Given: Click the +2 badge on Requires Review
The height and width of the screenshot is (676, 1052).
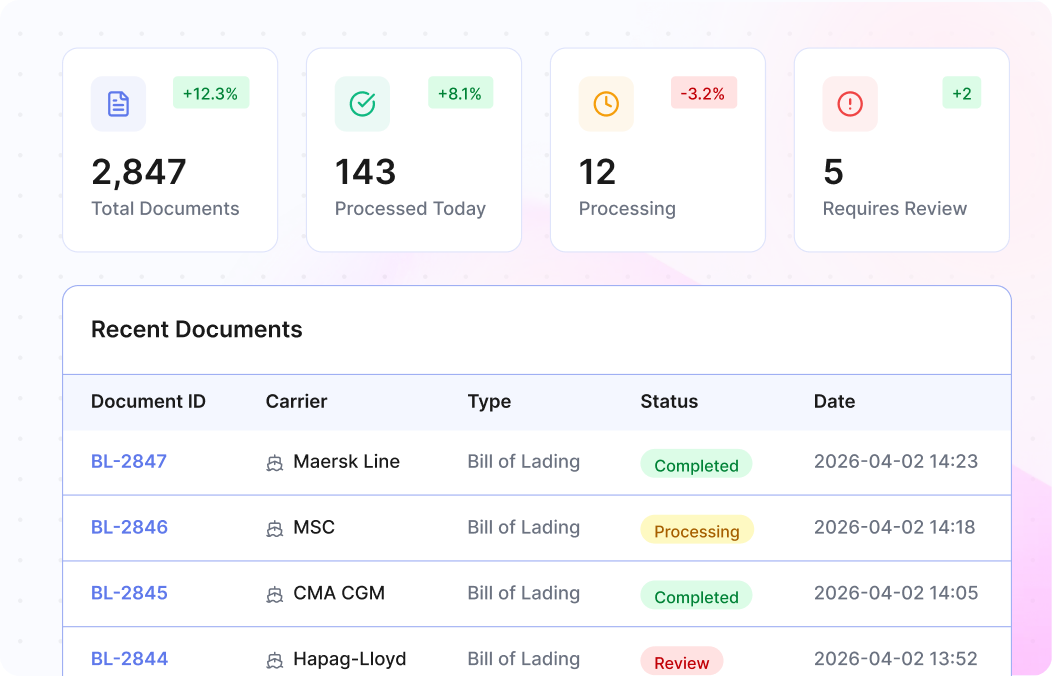Looking at the screenshot, I should pos(961,93).
